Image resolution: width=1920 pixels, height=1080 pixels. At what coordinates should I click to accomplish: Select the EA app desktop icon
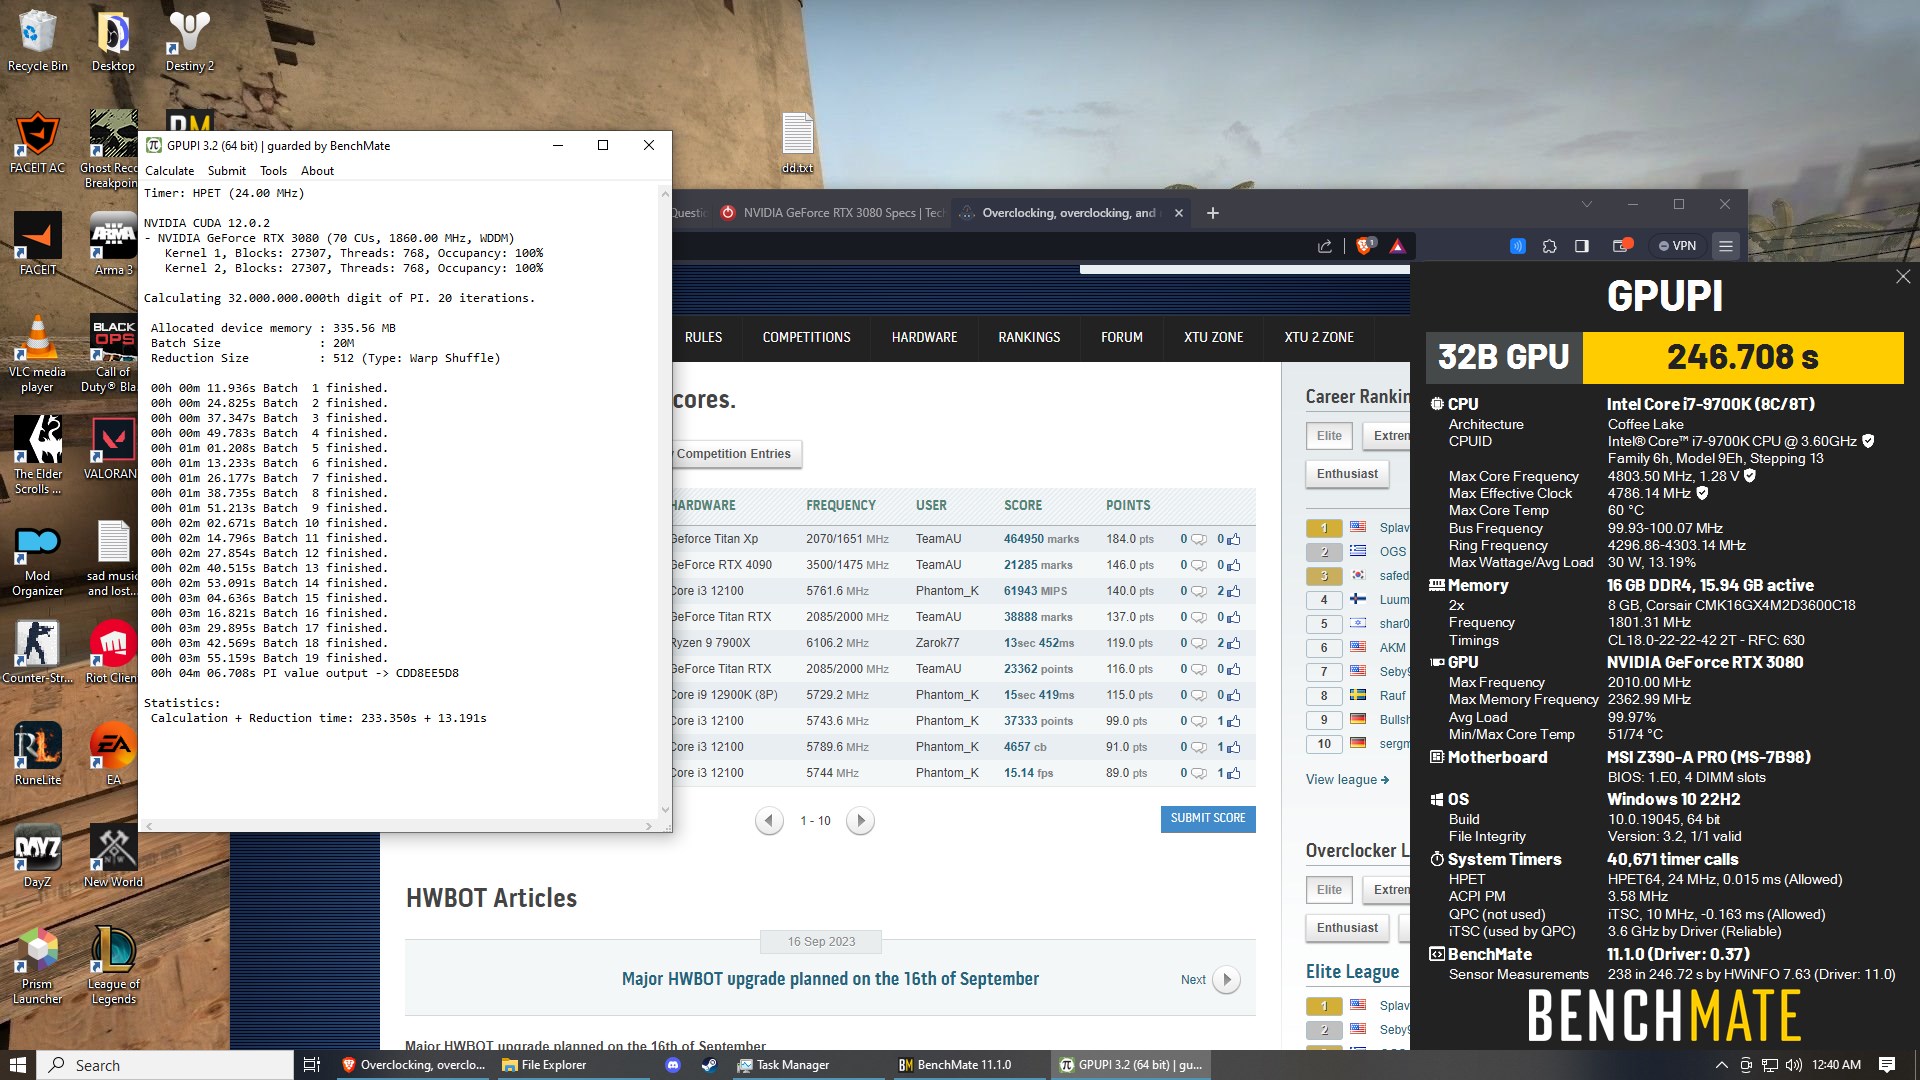[113, 755]
